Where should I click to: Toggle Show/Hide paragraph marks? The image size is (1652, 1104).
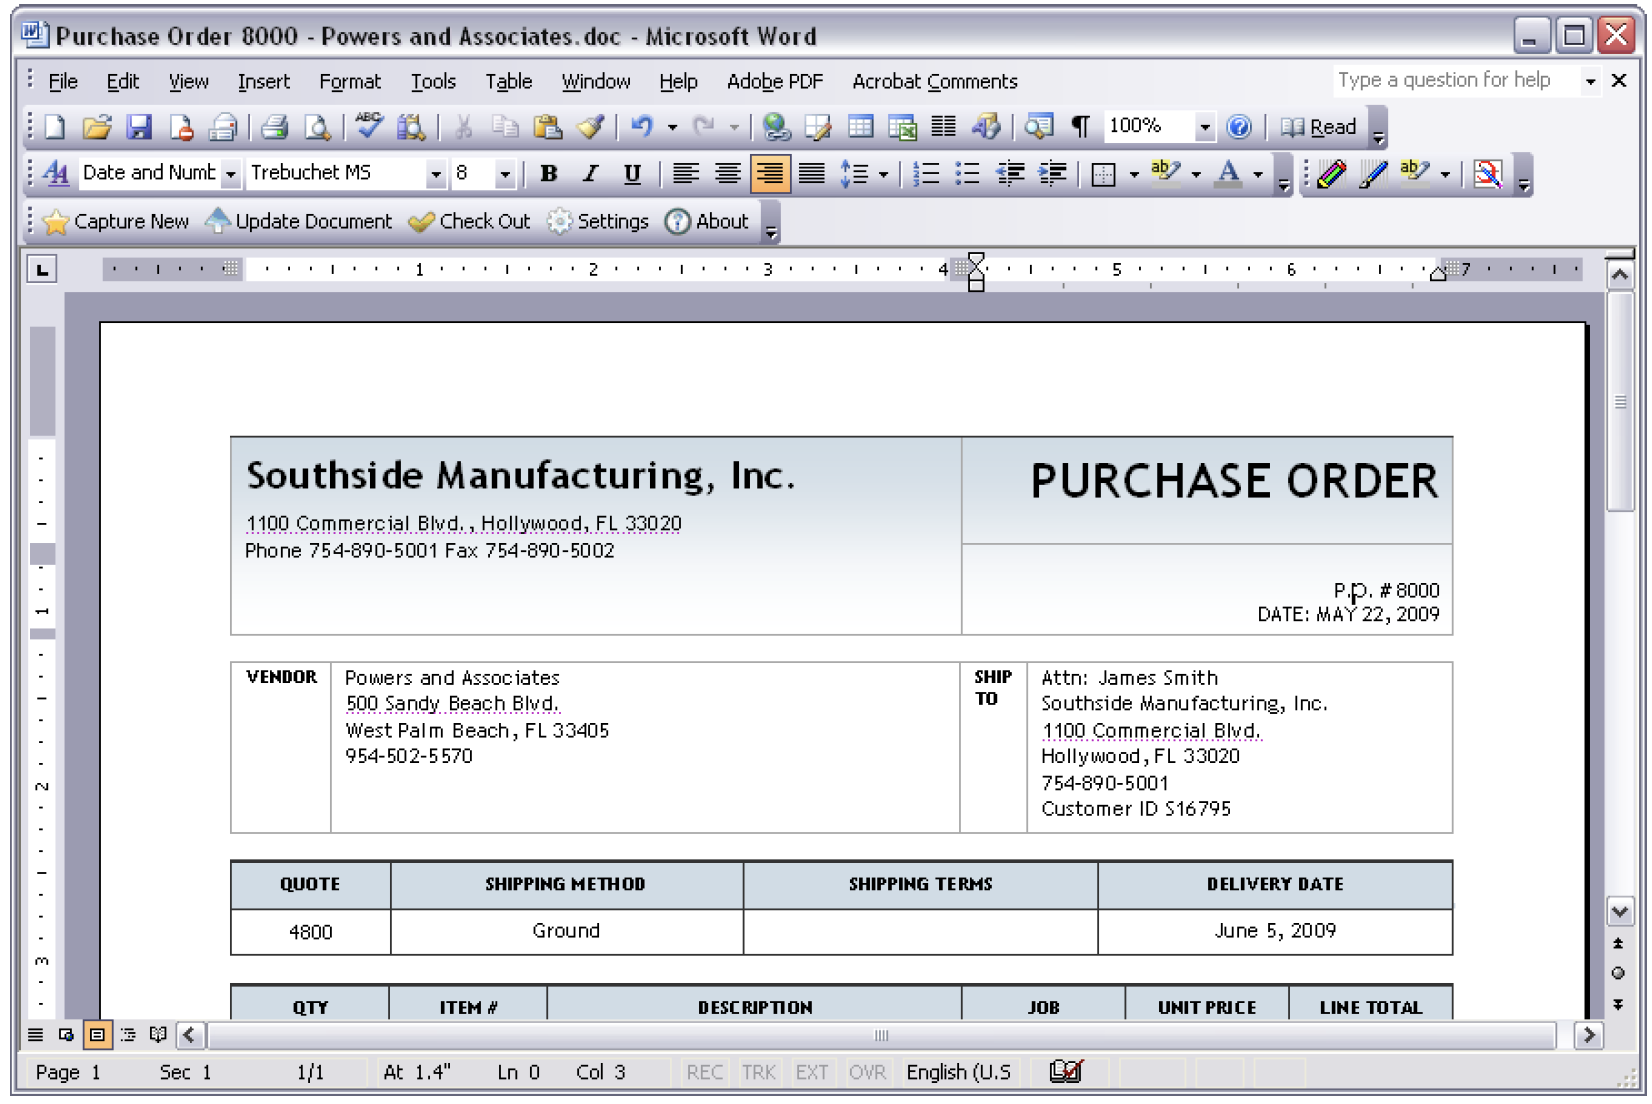point(1080,127)
